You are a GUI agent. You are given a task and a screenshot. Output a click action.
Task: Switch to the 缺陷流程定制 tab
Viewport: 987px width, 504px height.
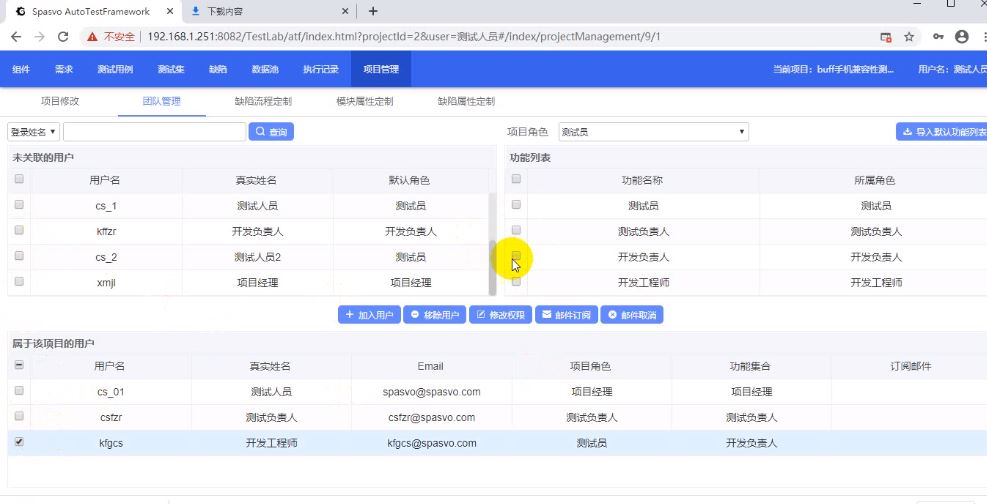pos(262,102)
